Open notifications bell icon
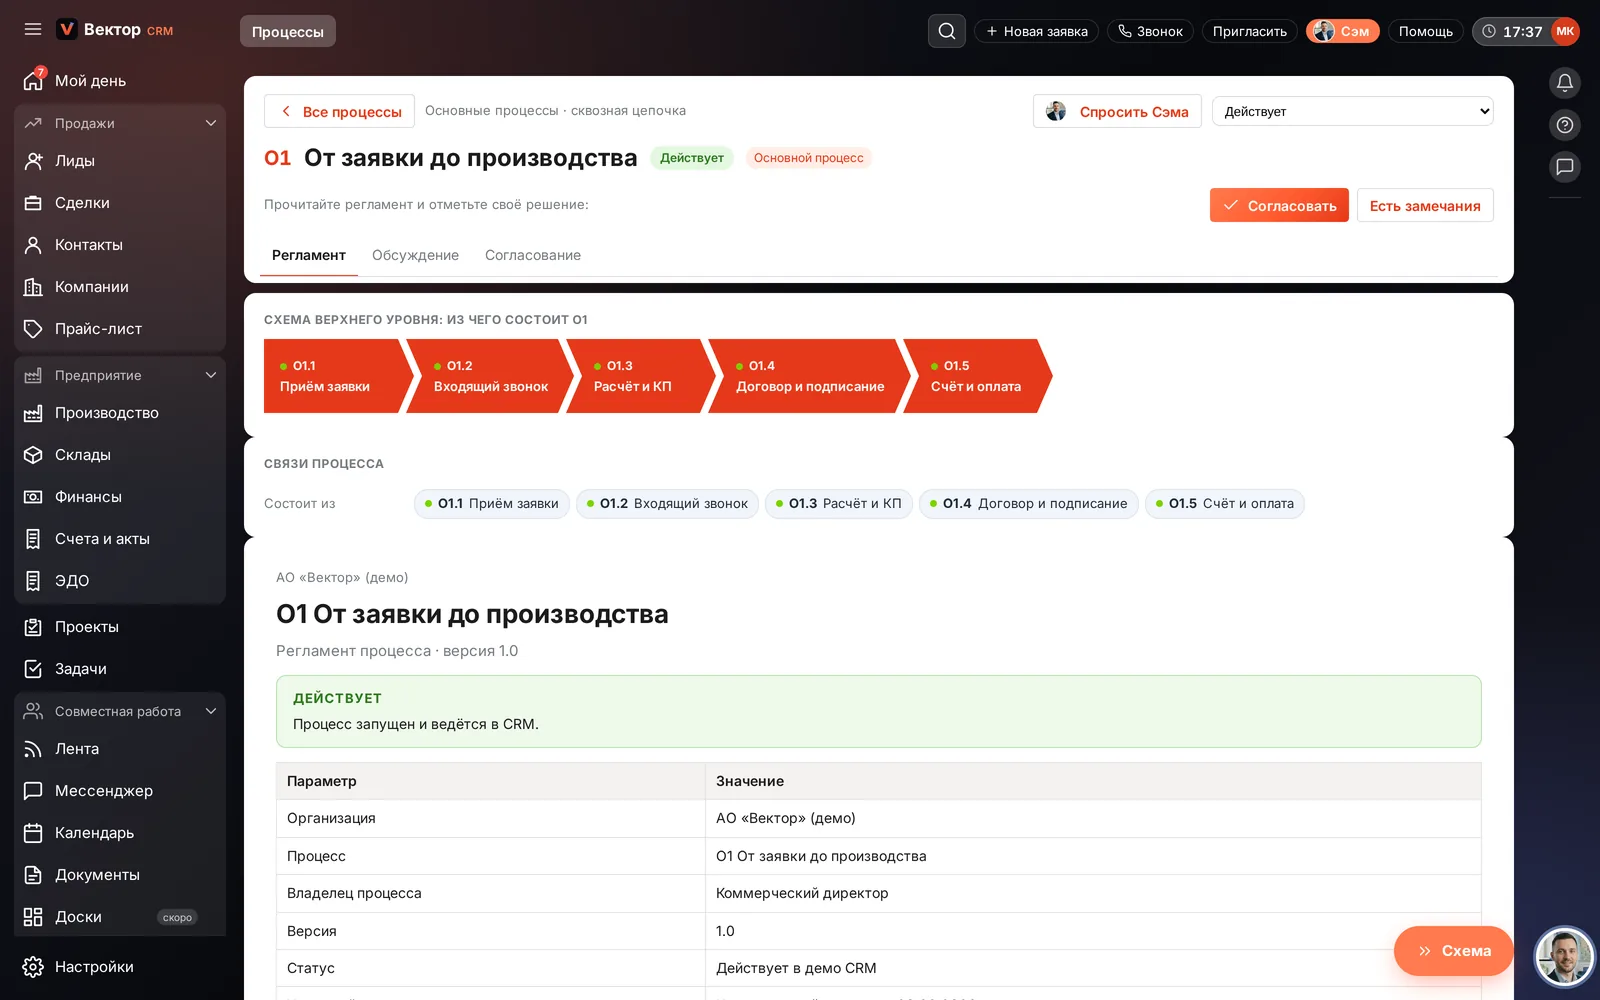Screen dimensions: 1600x1000 pyautogui.click(x=1565, y=83)
